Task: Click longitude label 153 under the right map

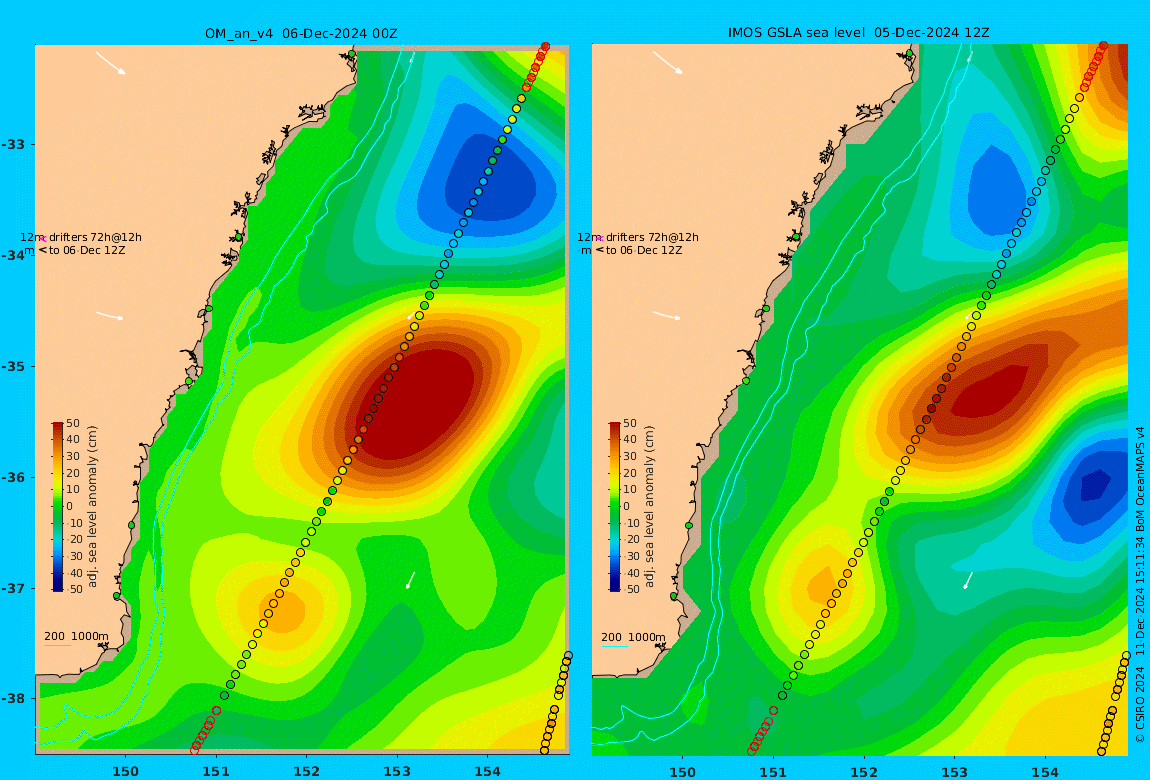Action: (x=954, y=771)
